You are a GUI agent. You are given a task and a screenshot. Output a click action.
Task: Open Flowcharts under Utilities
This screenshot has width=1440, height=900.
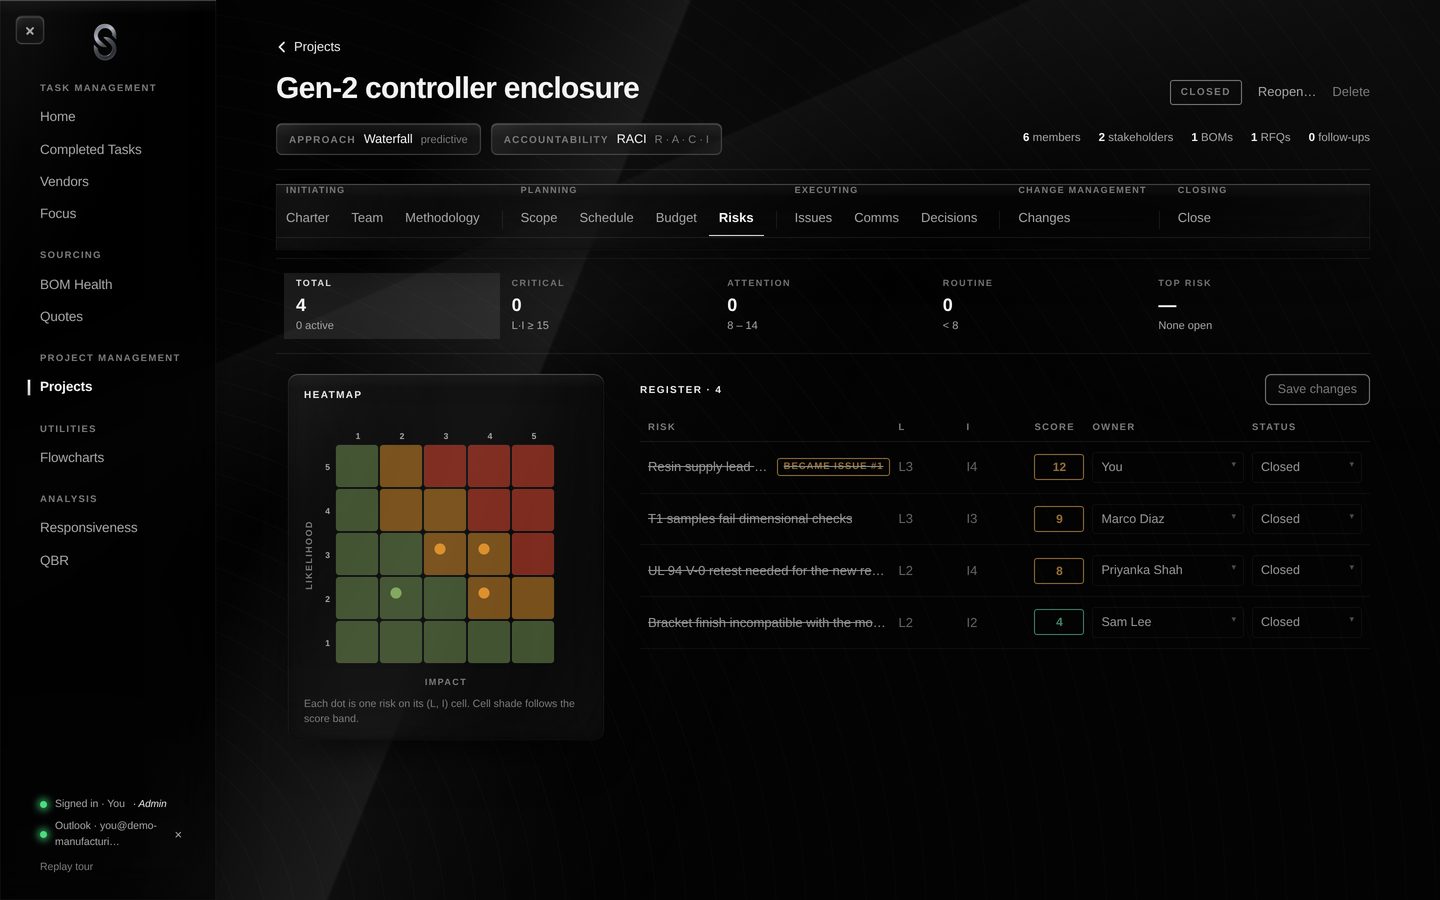[x=72, y=458]
